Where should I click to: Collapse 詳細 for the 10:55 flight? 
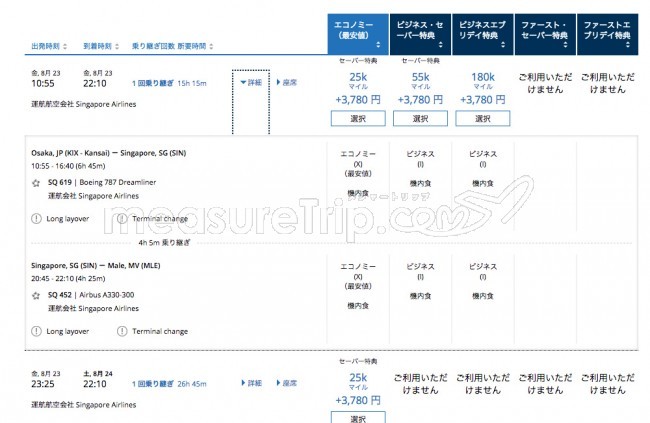(x=251, y=83)
